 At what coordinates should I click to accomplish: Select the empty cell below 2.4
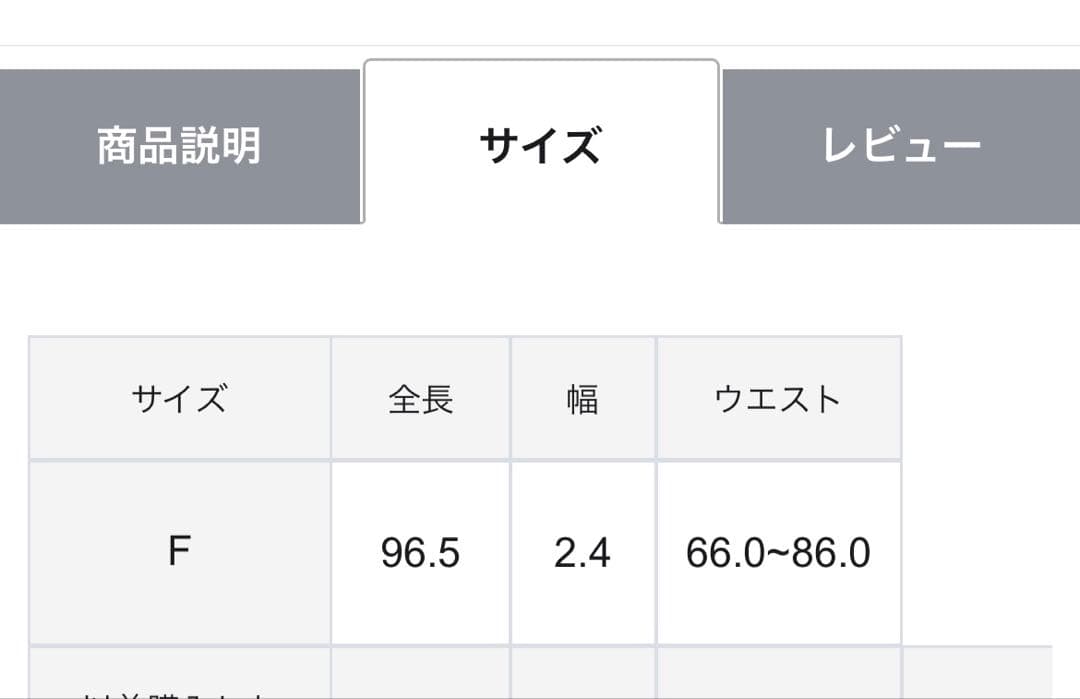click(x=582, y=673)
